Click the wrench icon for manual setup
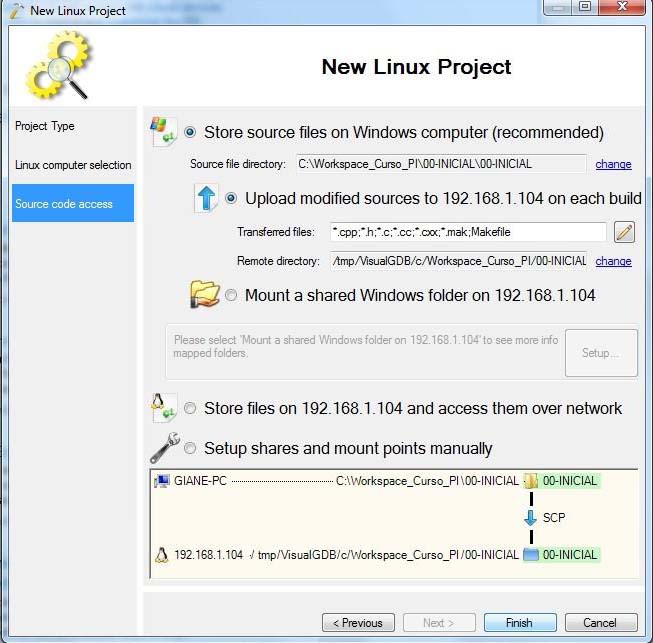Image resolution: width=653 pixels, height=643 pixels. click(x=164, y=448)
